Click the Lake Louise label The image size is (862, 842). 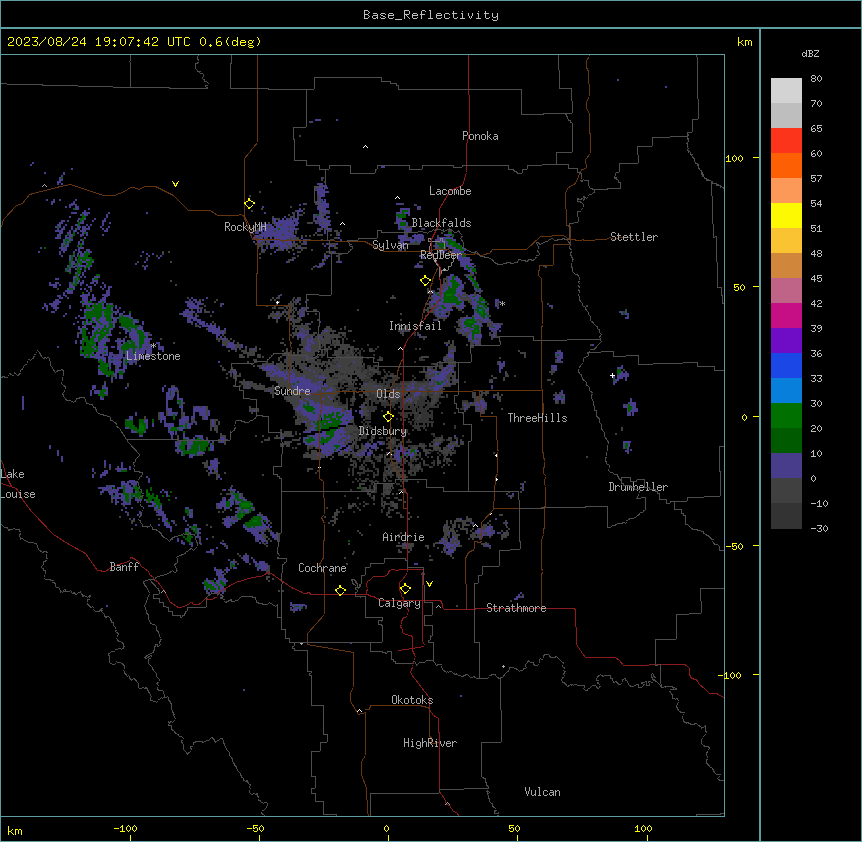pos(17,484)
